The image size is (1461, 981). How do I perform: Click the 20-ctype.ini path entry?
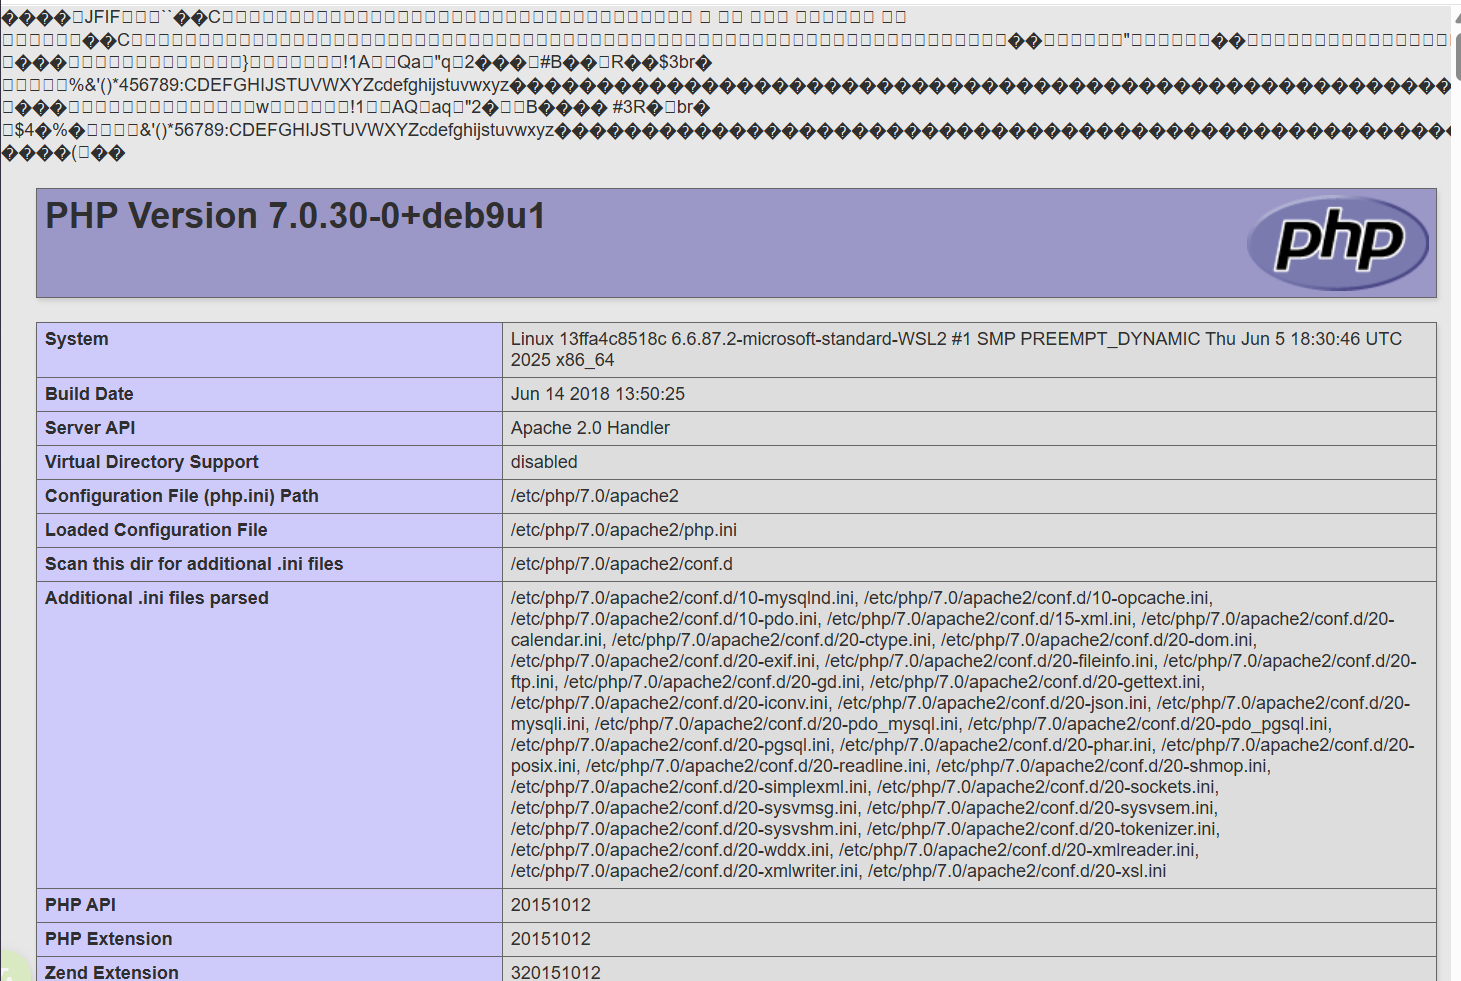[x=770, y=640]
